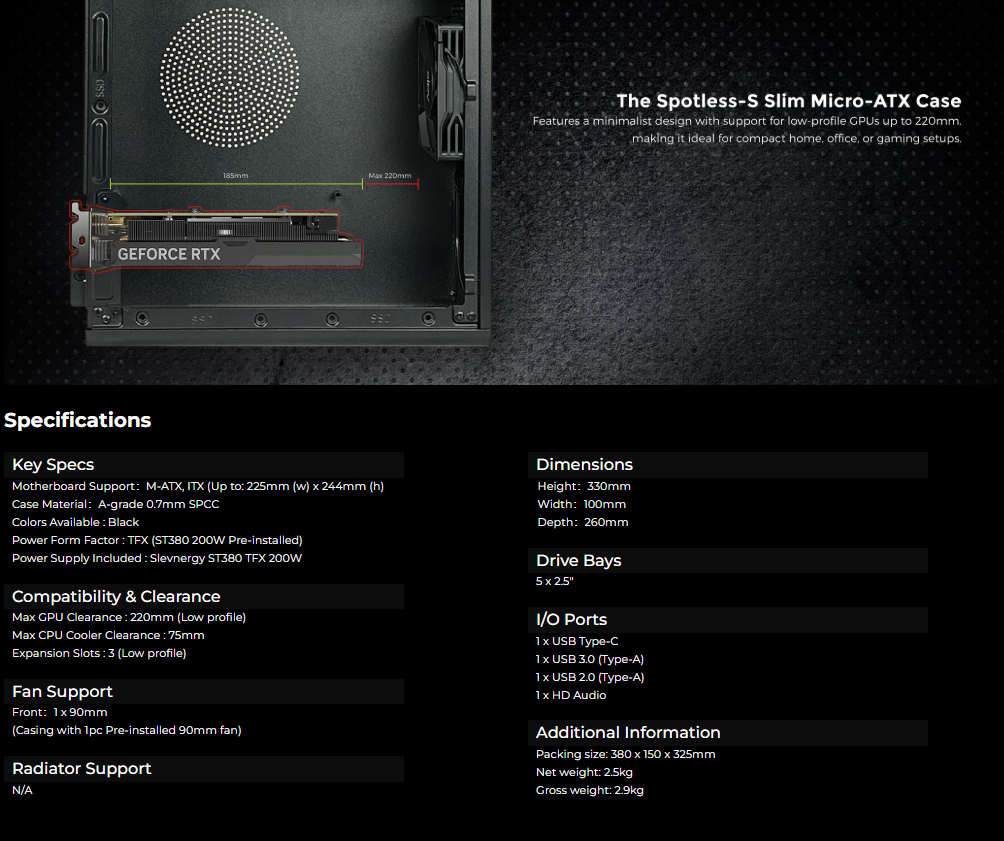Click the Fan Support section header

62,691
